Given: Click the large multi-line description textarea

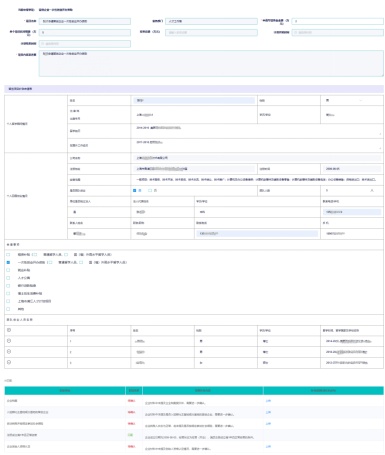Looking at the screenshot, I should [211, 63].
